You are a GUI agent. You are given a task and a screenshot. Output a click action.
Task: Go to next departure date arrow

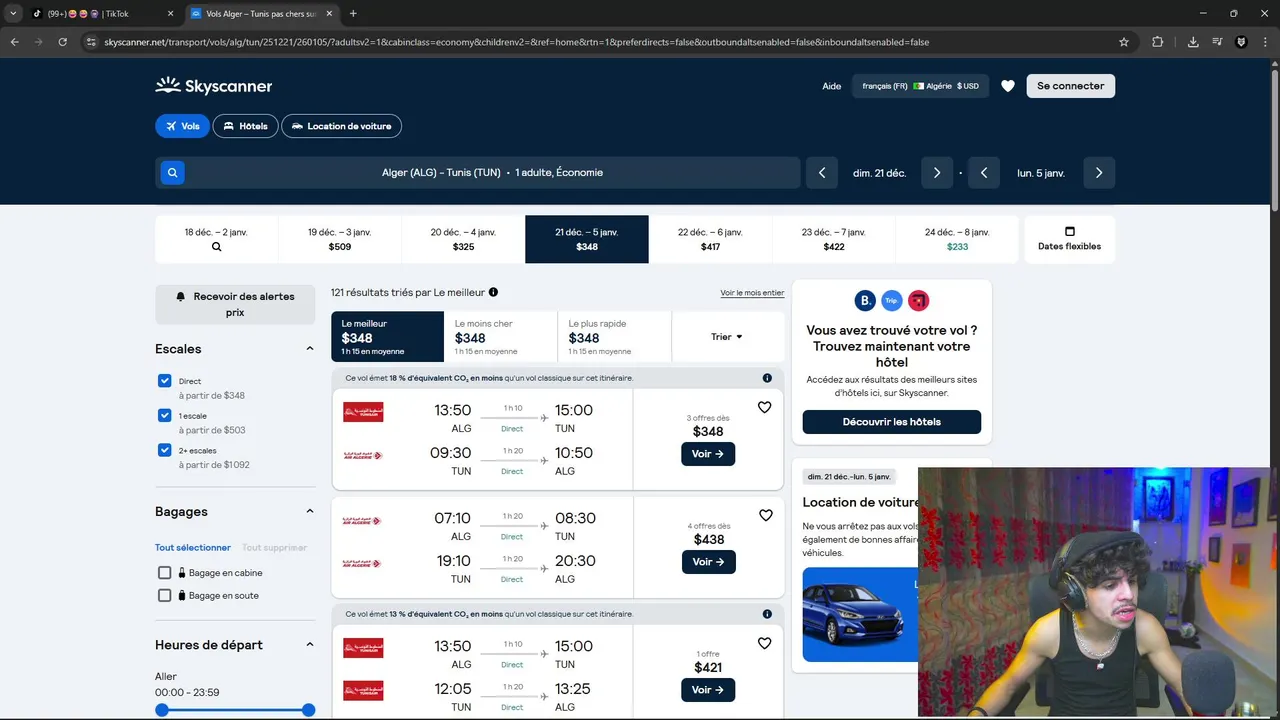pos(937,173)
